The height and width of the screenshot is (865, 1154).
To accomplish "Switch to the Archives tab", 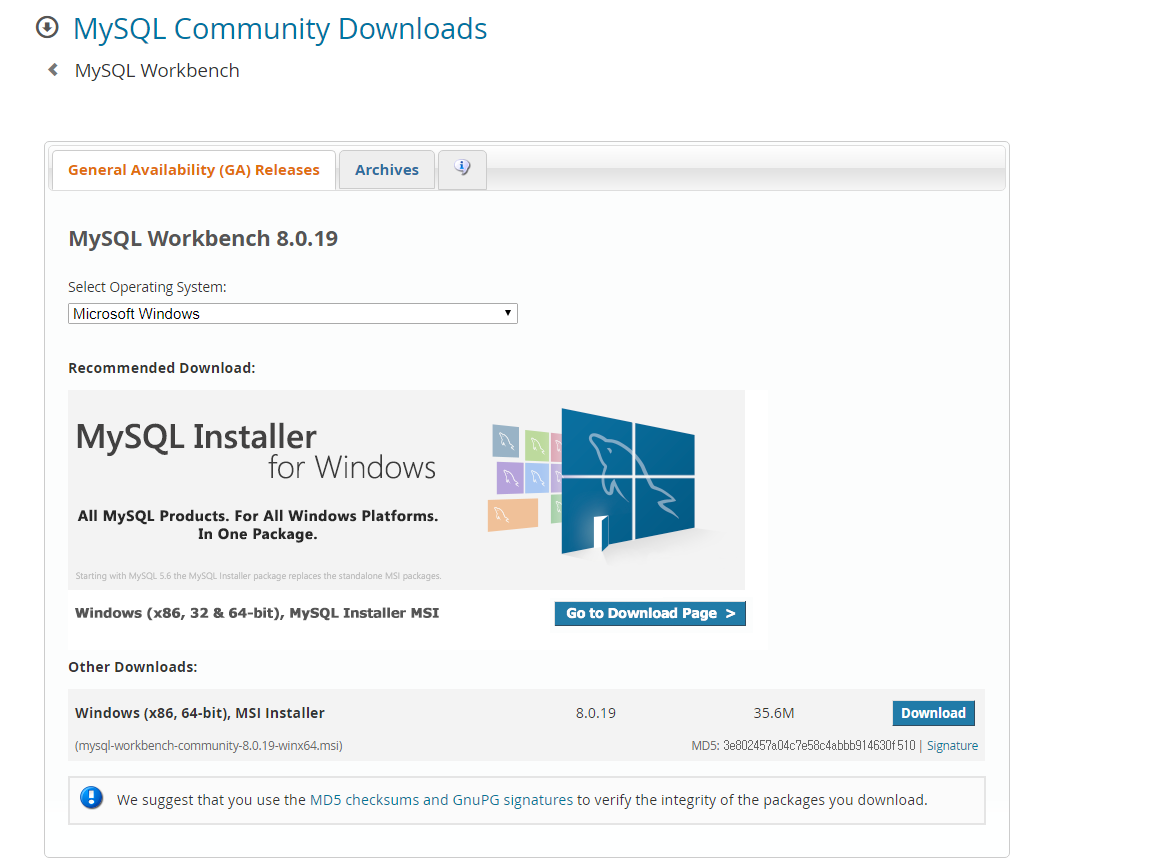I will (386, 170).
